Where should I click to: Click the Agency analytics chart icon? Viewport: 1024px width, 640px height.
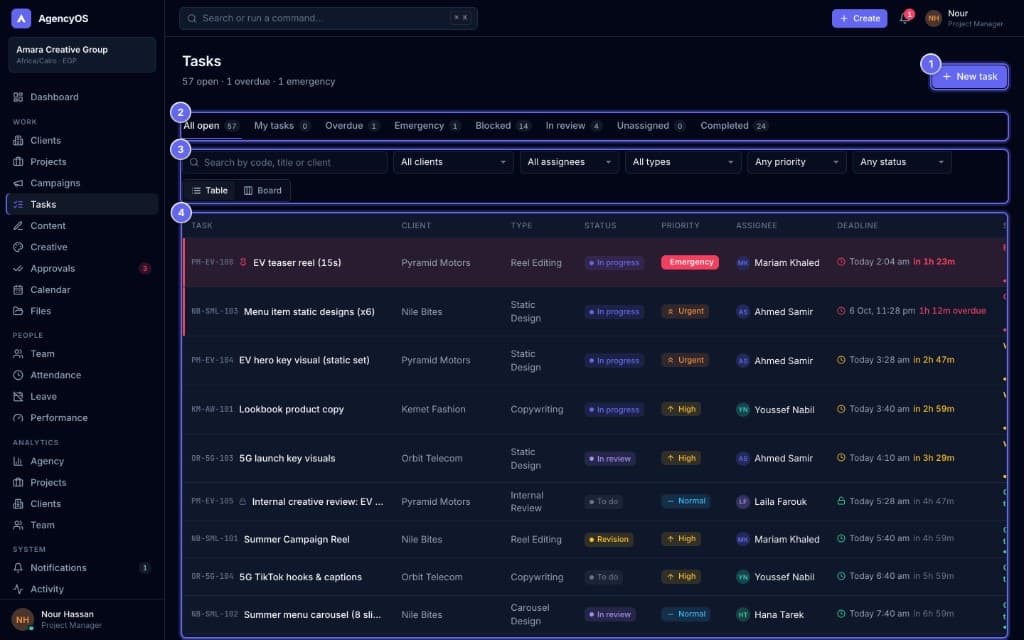coord(18,461)
